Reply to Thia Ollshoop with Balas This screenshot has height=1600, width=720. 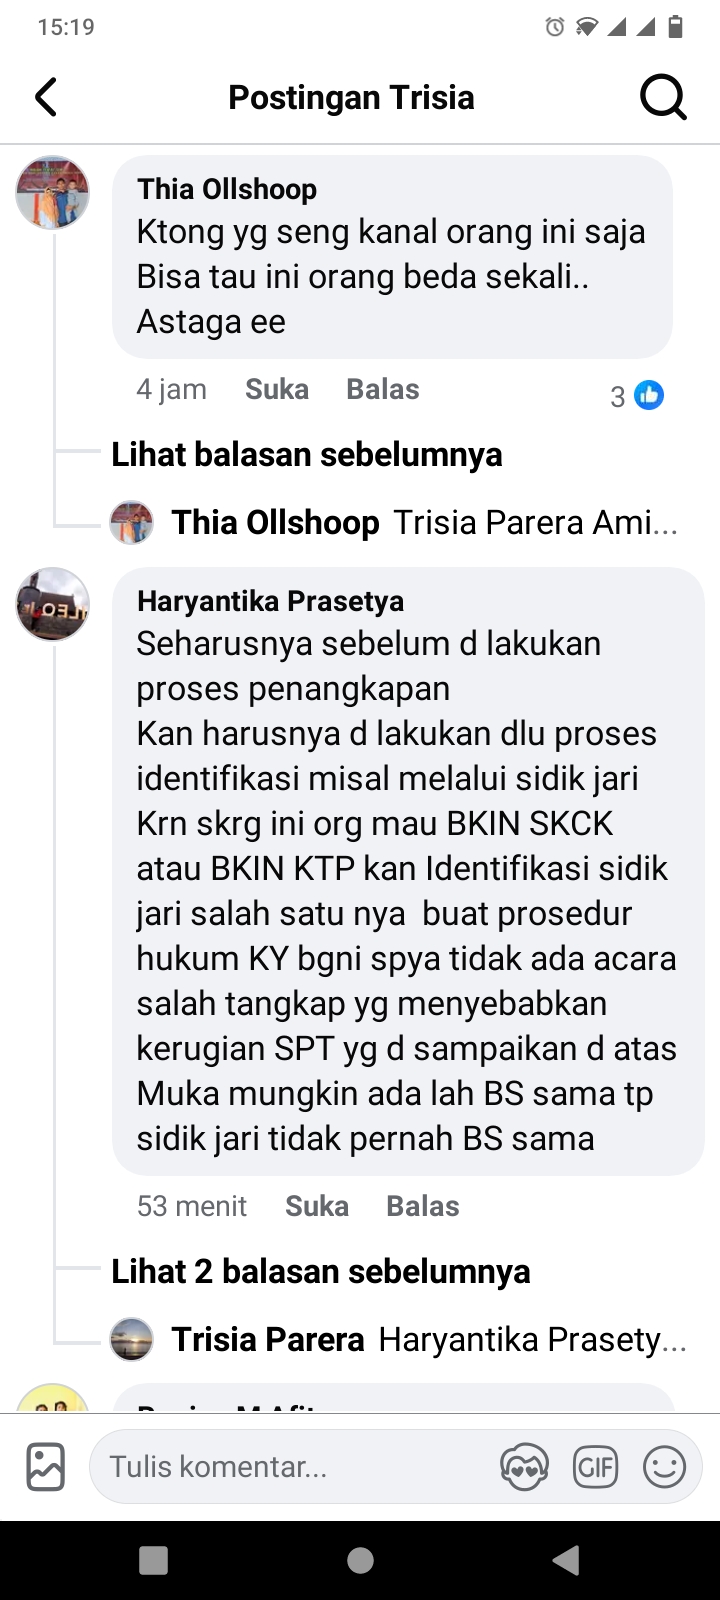pyautogui.click(x=383, y=389)
